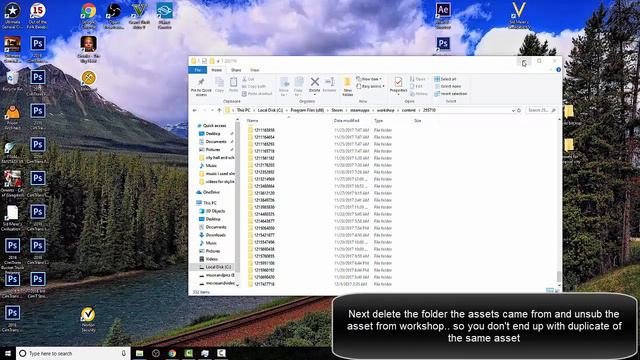The image size is (640, 360).
Task: Click the taskbar 'Type here to search' box
Action: (73, 353)
